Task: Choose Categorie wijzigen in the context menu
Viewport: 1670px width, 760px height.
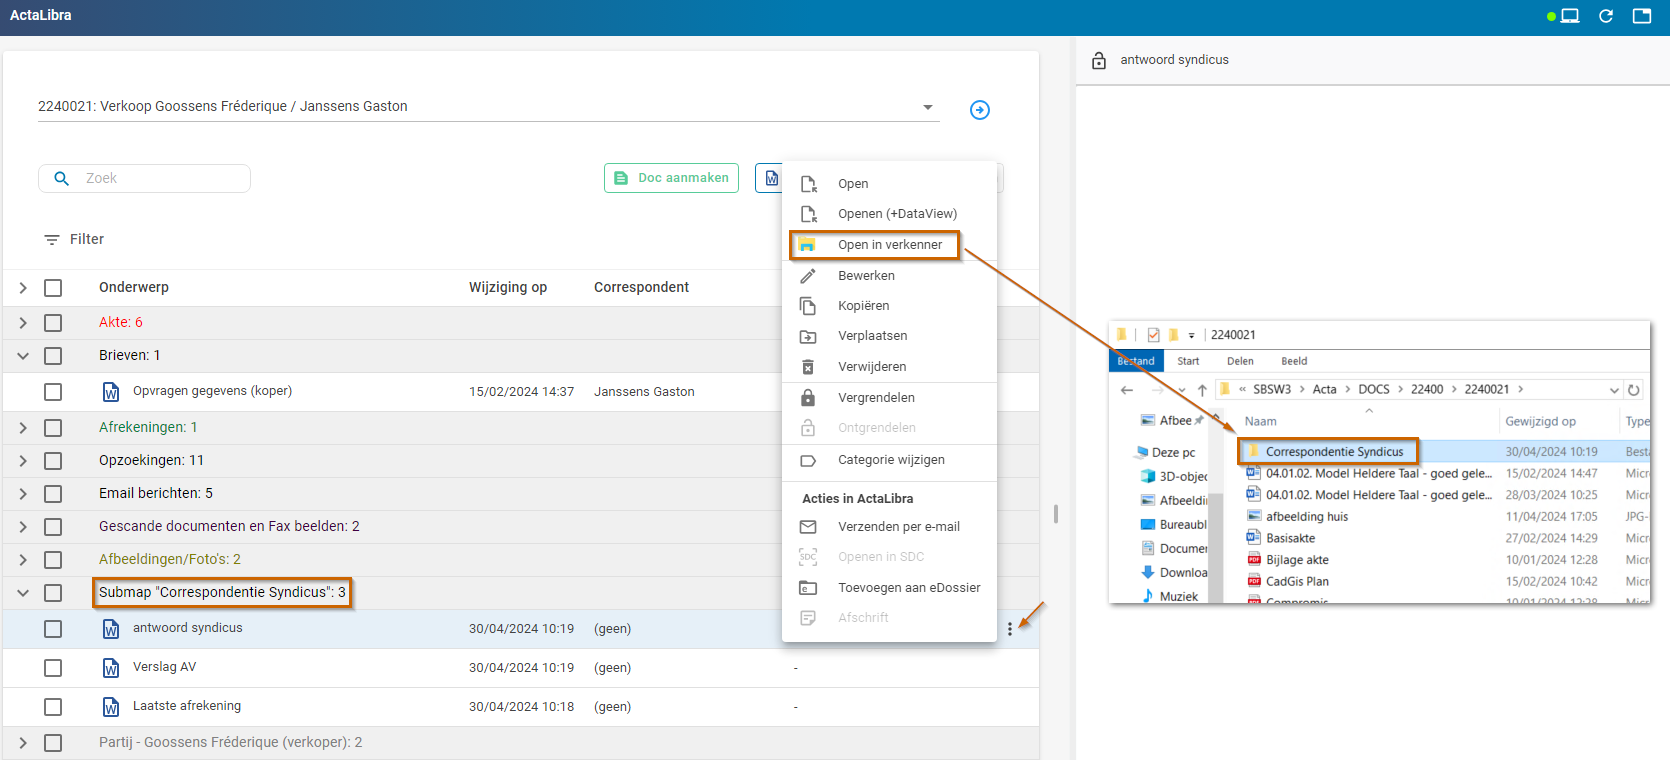Action: coord(889,460)
